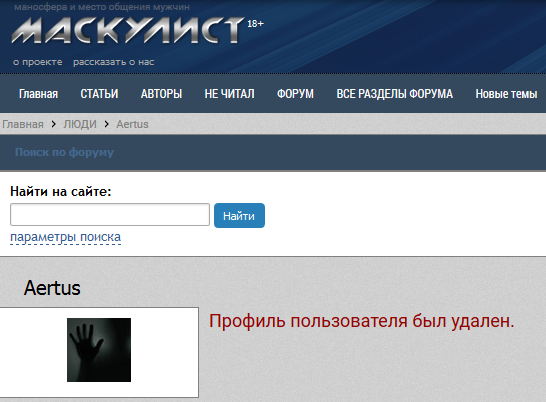This screenshot has width=546, height=402.
Task: Click the first breadcrumb chevron separator
Action: [54, 124]
